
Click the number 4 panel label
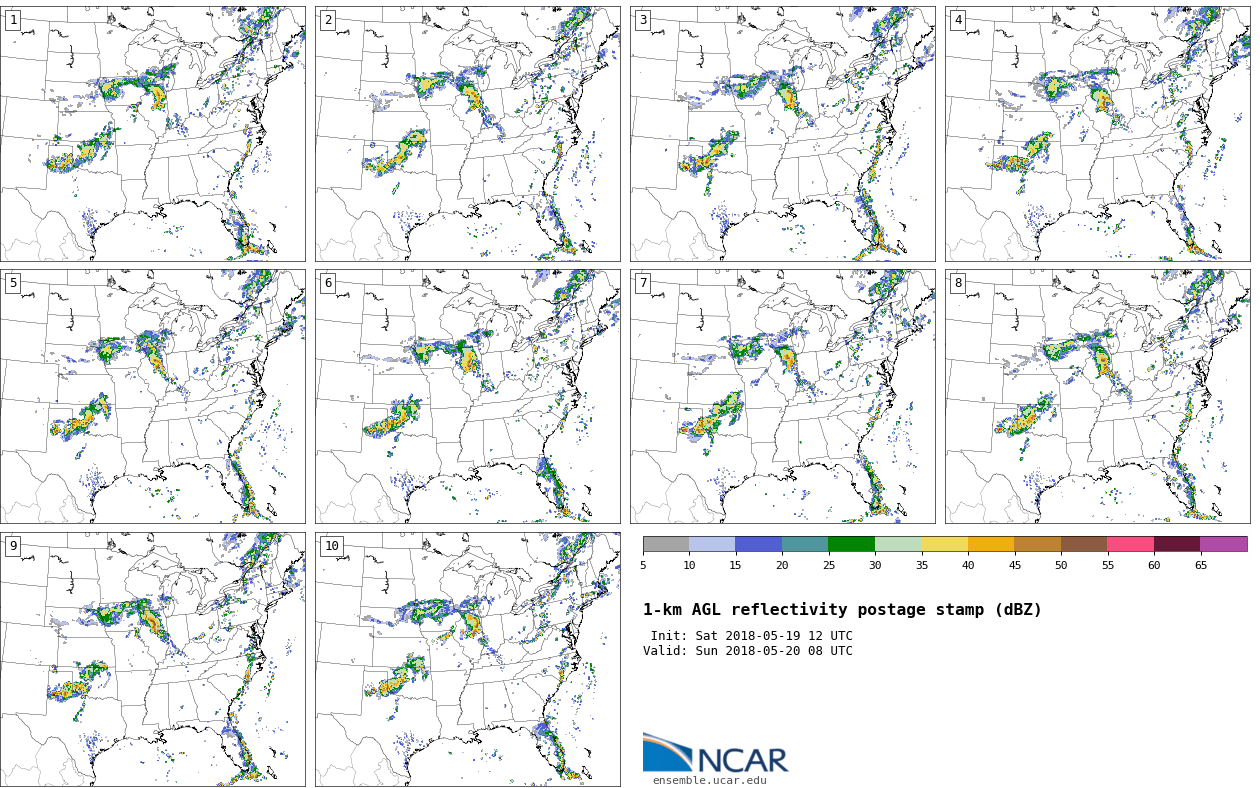click(x=958, y=20)
